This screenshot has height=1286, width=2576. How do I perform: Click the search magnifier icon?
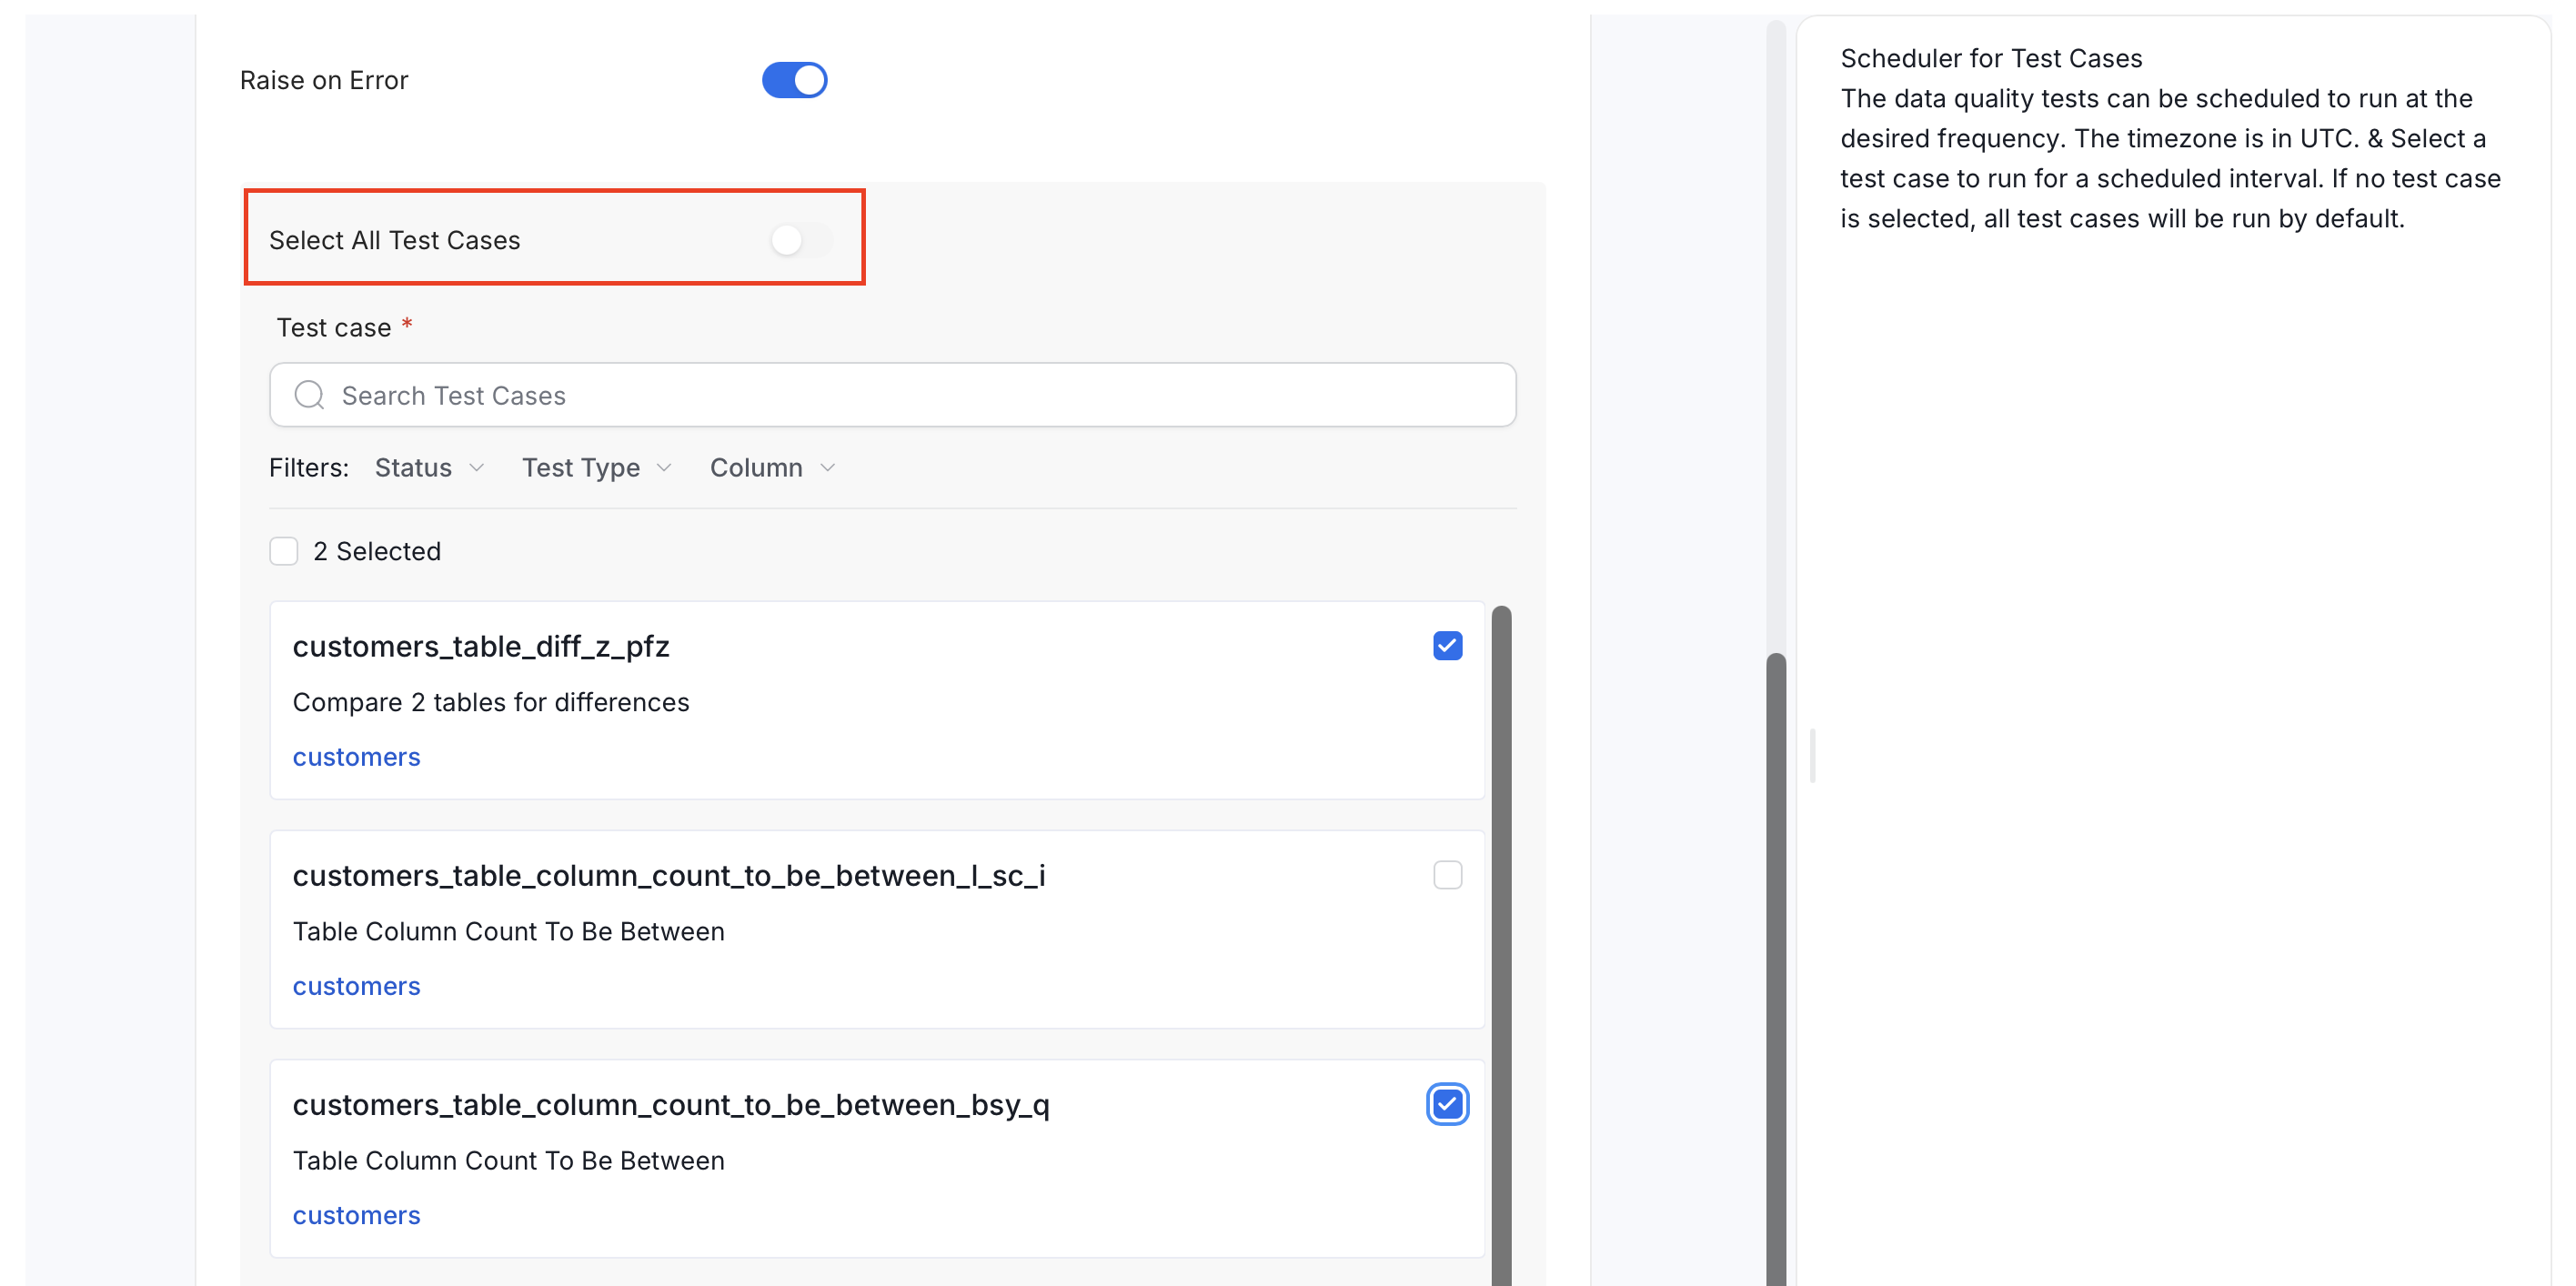click(x=309, y=395)
